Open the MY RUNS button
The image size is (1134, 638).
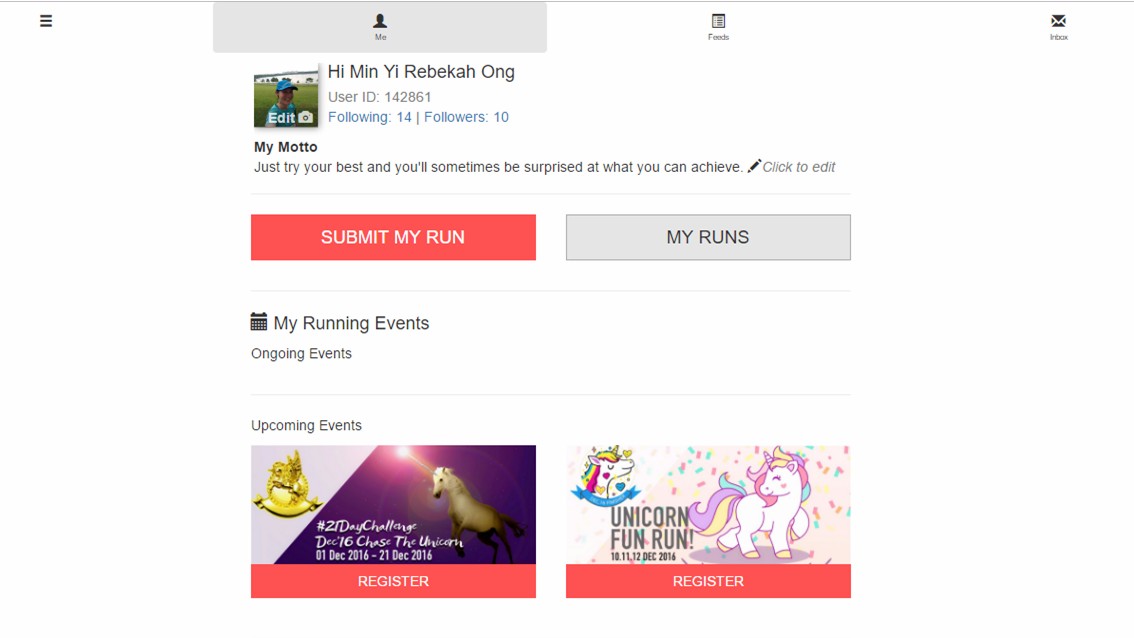pyautogui.click(x=708, y=237)
